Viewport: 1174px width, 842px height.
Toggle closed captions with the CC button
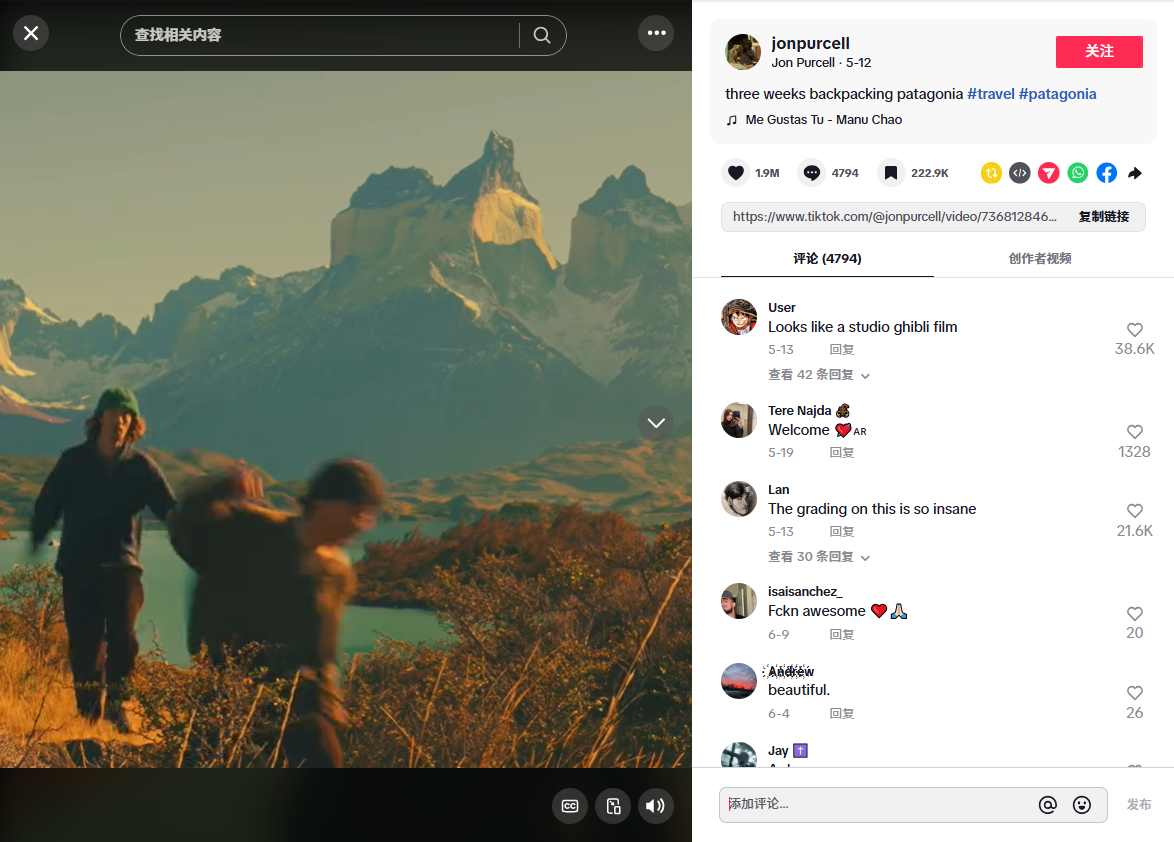570,806
